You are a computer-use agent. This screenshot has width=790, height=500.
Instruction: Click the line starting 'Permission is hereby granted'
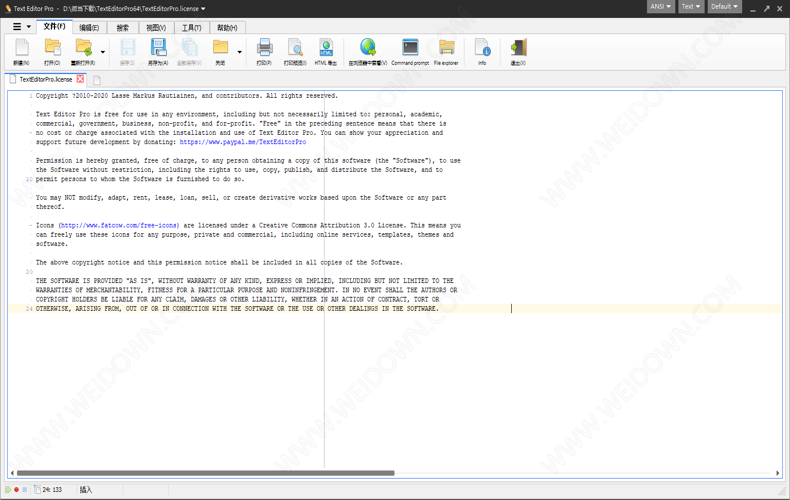[x=248, y=161]
